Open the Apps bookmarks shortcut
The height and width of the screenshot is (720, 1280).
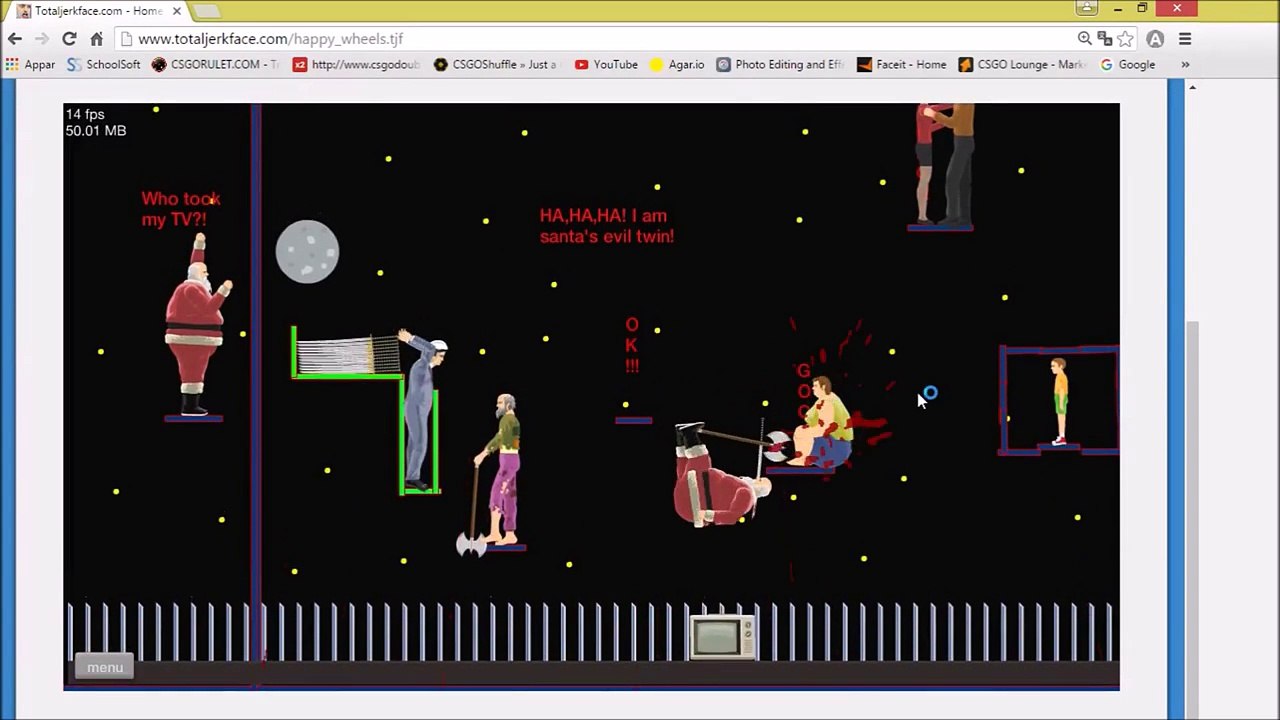click(30, 64)
